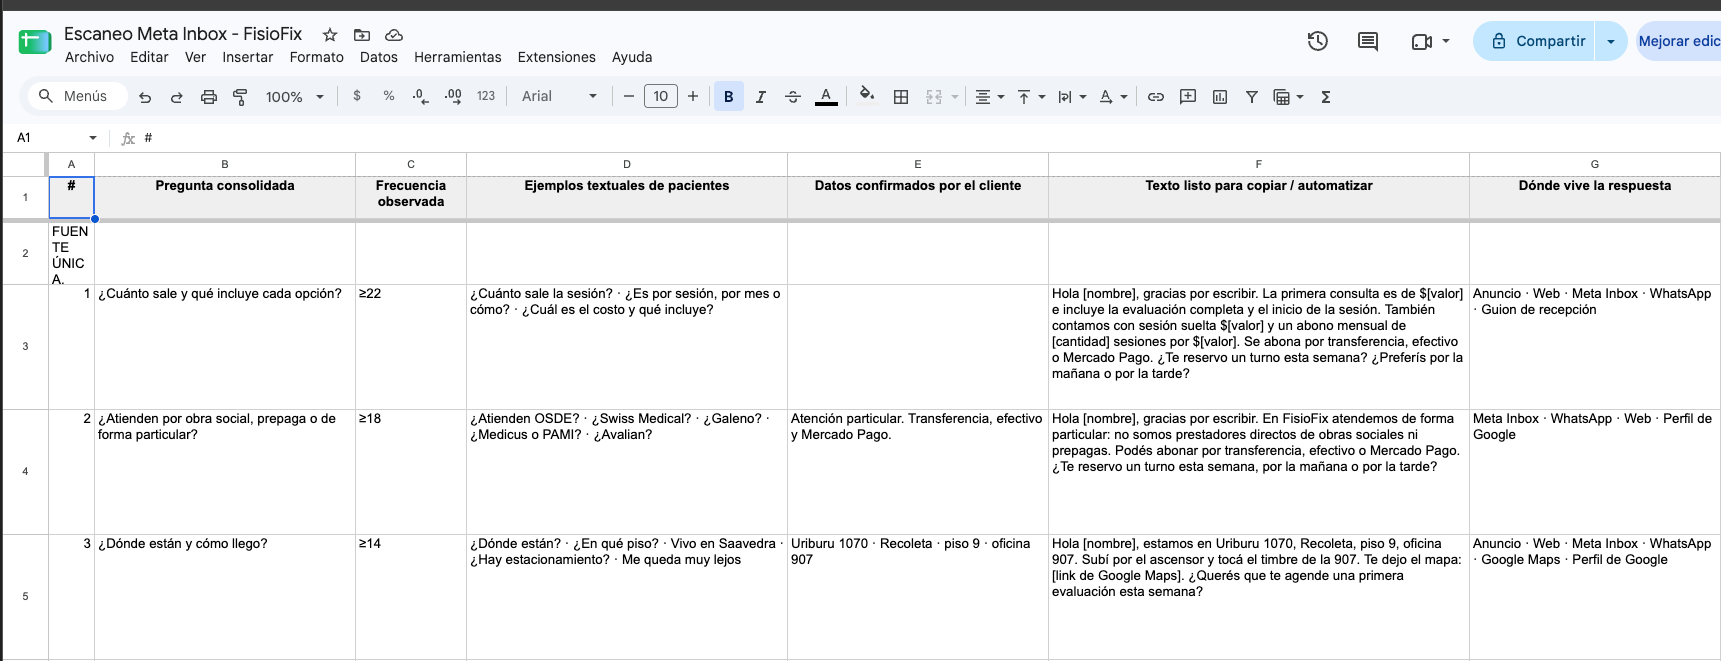This screenshot has width=1721, height=661.
Task: Toggle strikethrough formatting
Action: [792, 97]
